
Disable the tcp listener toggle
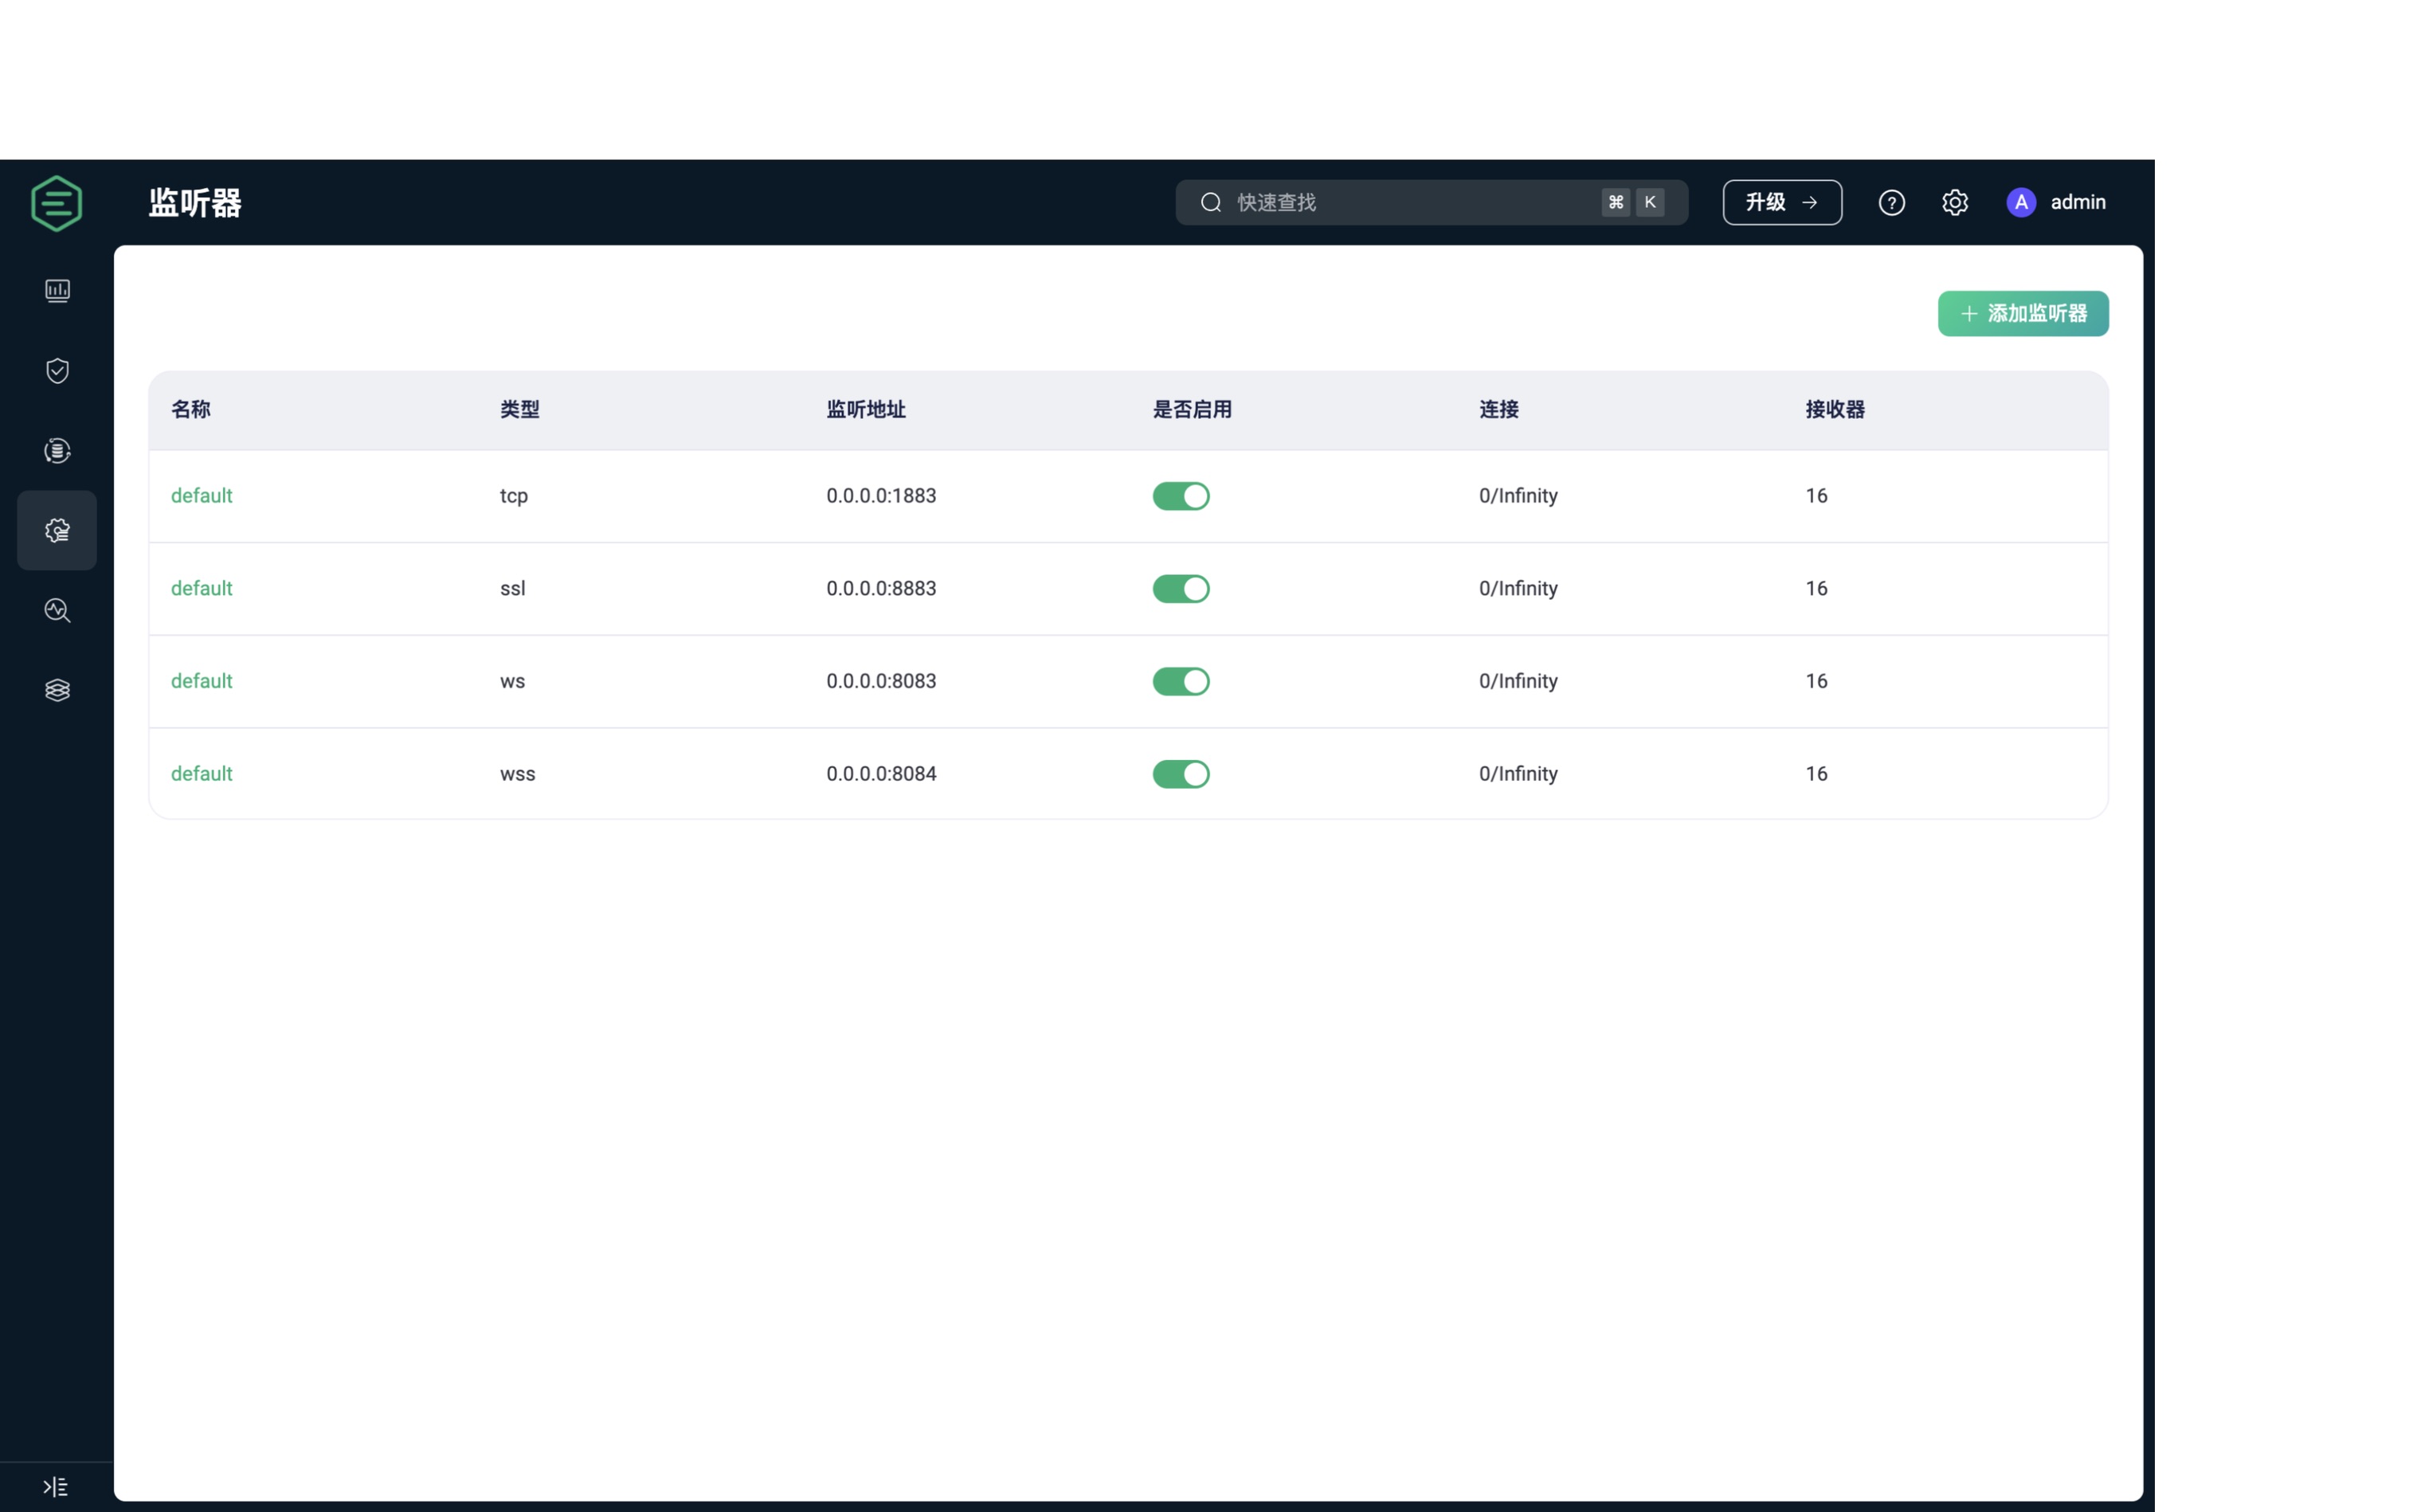pyautogui.click(x=1181, y=496)
